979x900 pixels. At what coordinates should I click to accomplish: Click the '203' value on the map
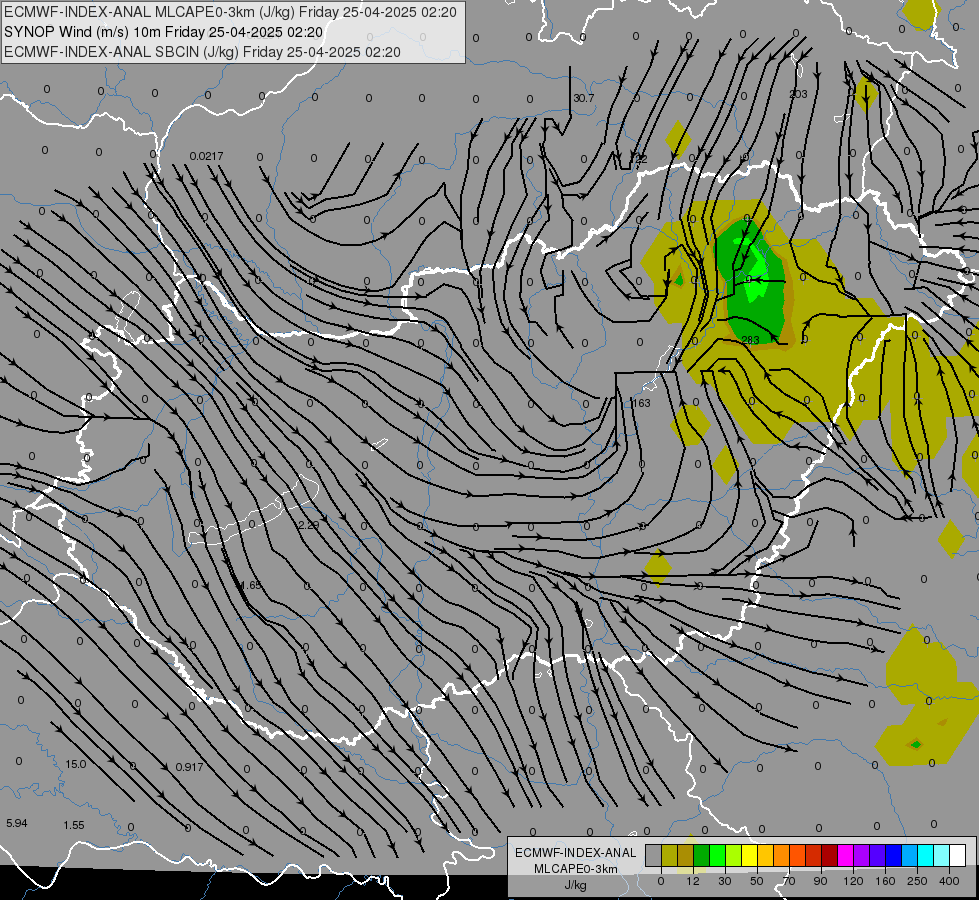(x=799, y=94)
